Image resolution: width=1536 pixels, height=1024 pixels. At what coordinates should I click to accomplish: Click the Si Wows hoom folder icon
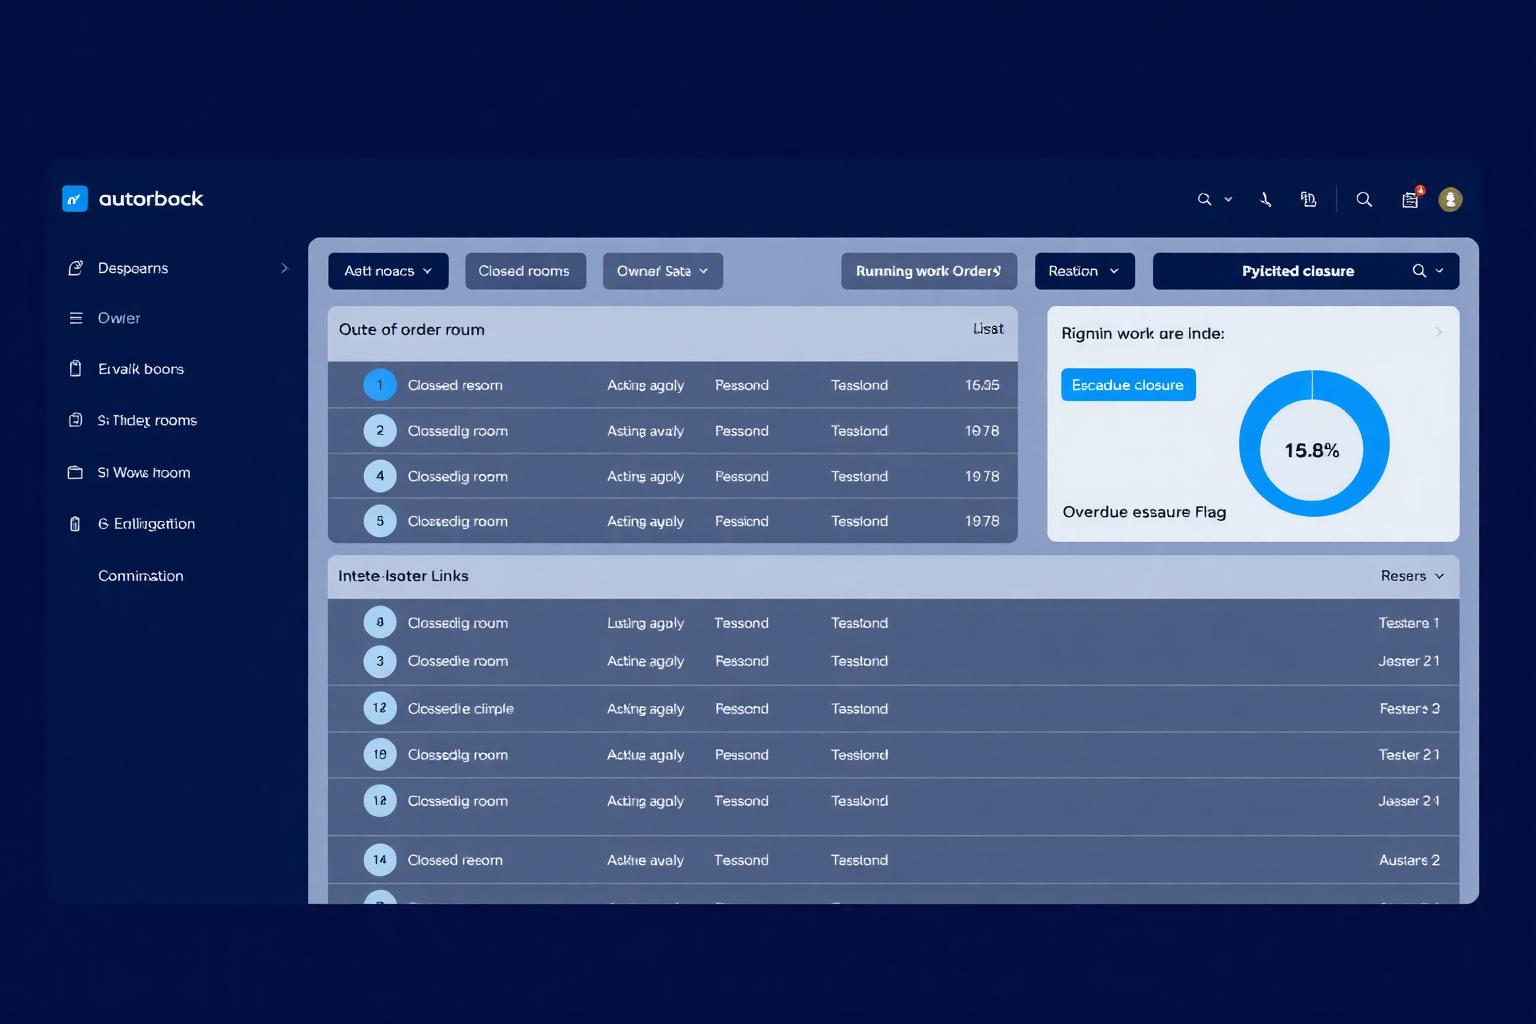tap(75, 472)
